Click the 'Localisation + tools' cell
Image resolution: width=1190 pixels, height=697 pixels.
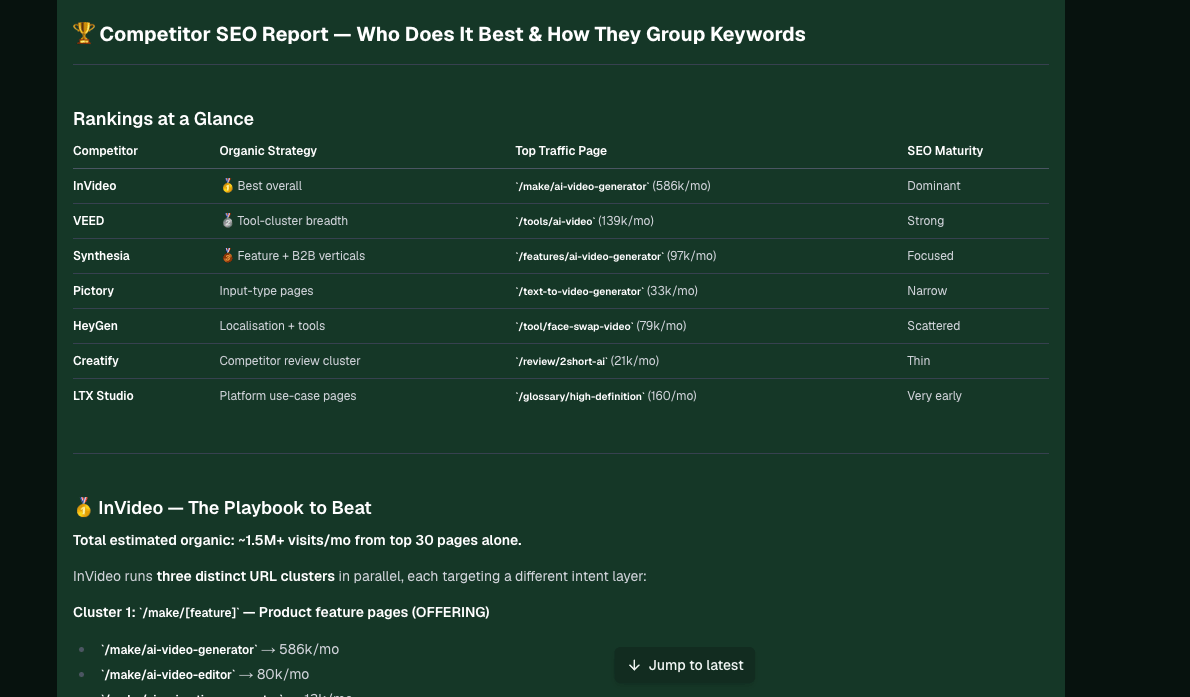click(x=272, y=326)
